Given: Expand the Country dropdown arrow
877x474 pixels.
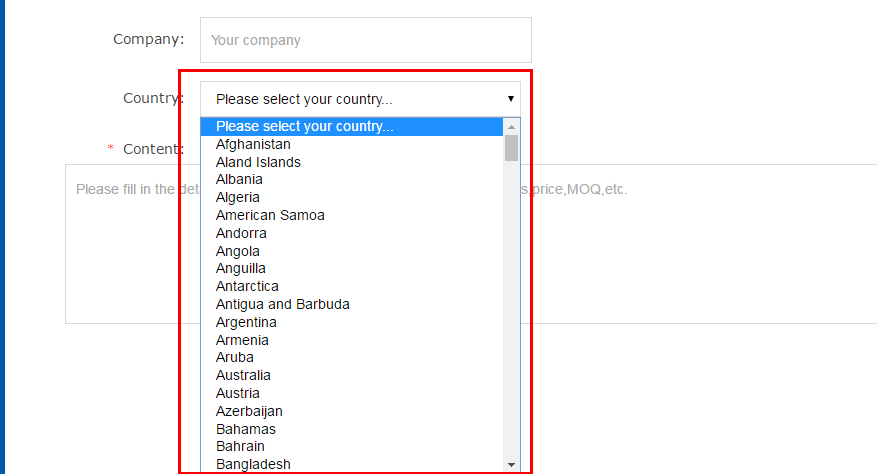Looking at the screenshot, I should pos(510,99).
